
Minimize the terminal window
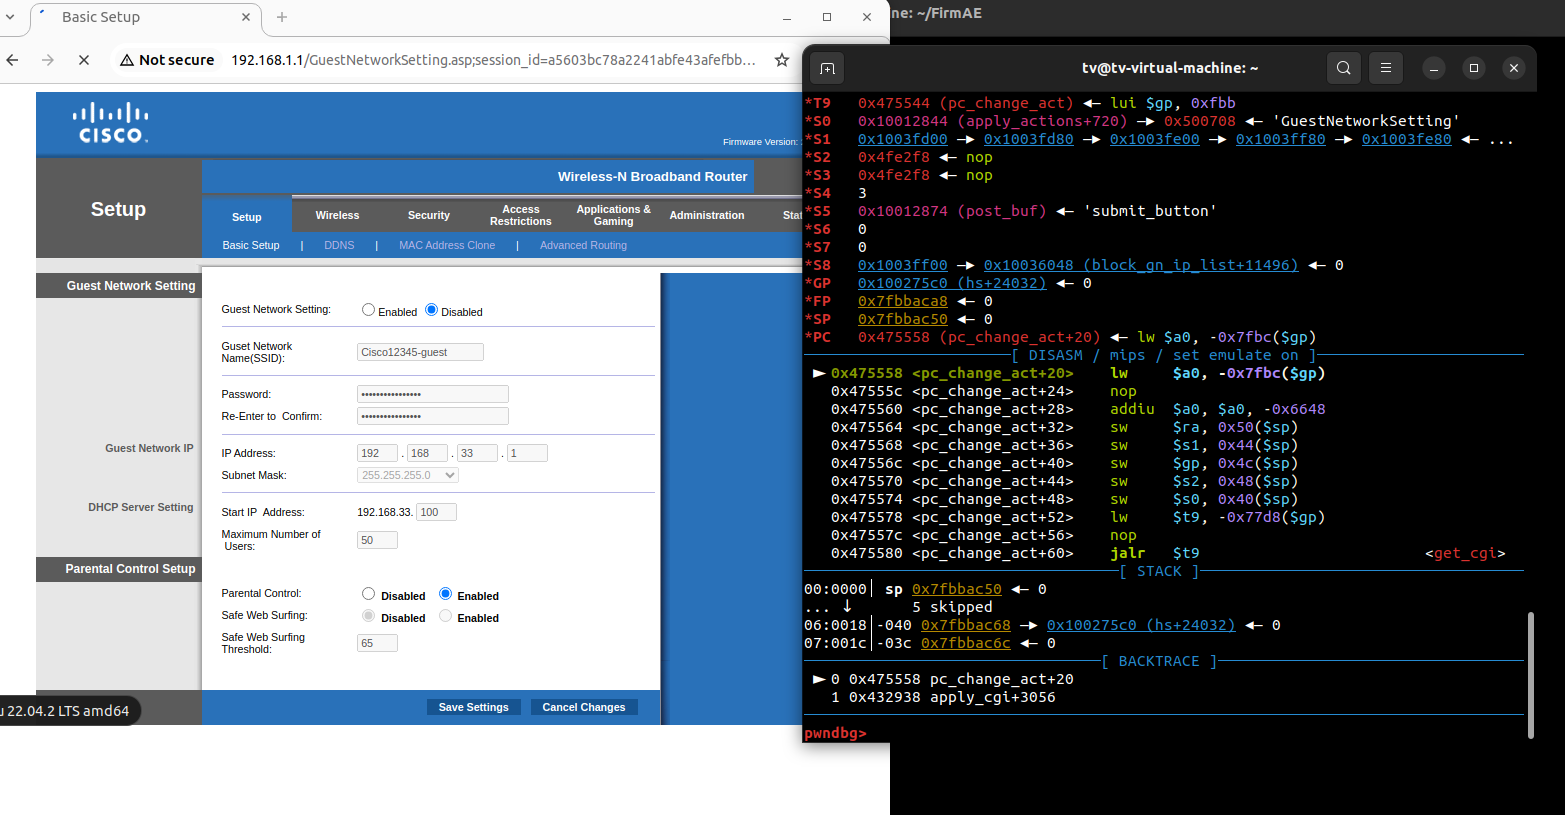pos(1434,68)
